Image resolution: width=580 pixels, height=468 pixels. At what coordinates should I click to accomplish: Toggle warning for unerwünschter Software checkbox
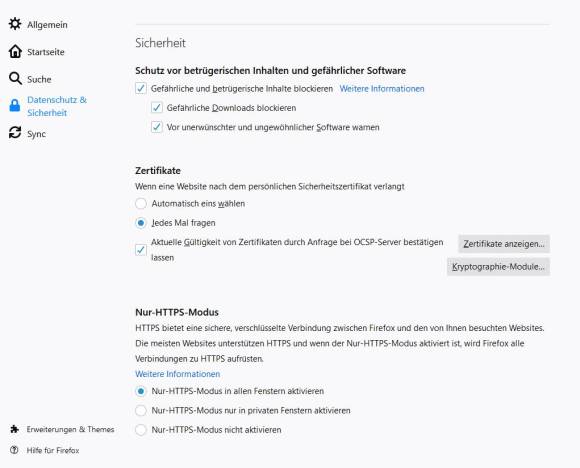coord(156,127)
